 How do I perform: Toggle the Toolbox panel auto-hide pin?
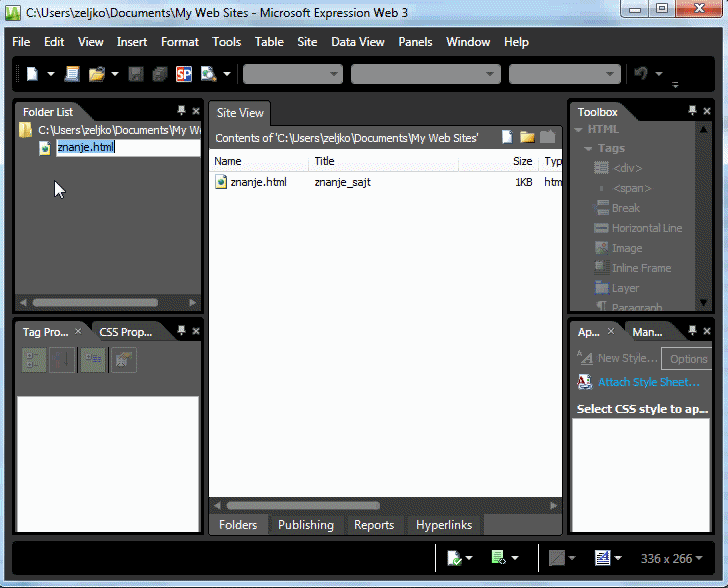(x=692, y=111)
